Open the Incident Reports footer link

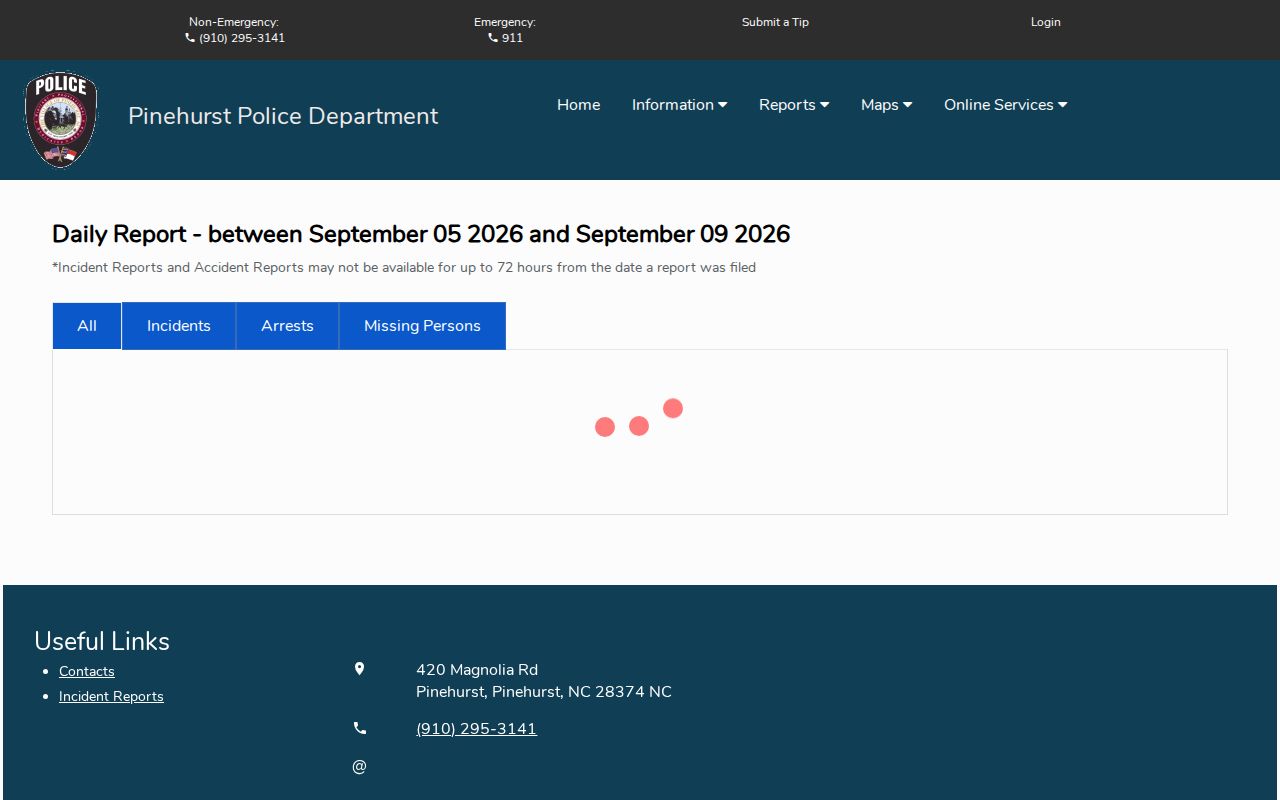tap(111, 696)
